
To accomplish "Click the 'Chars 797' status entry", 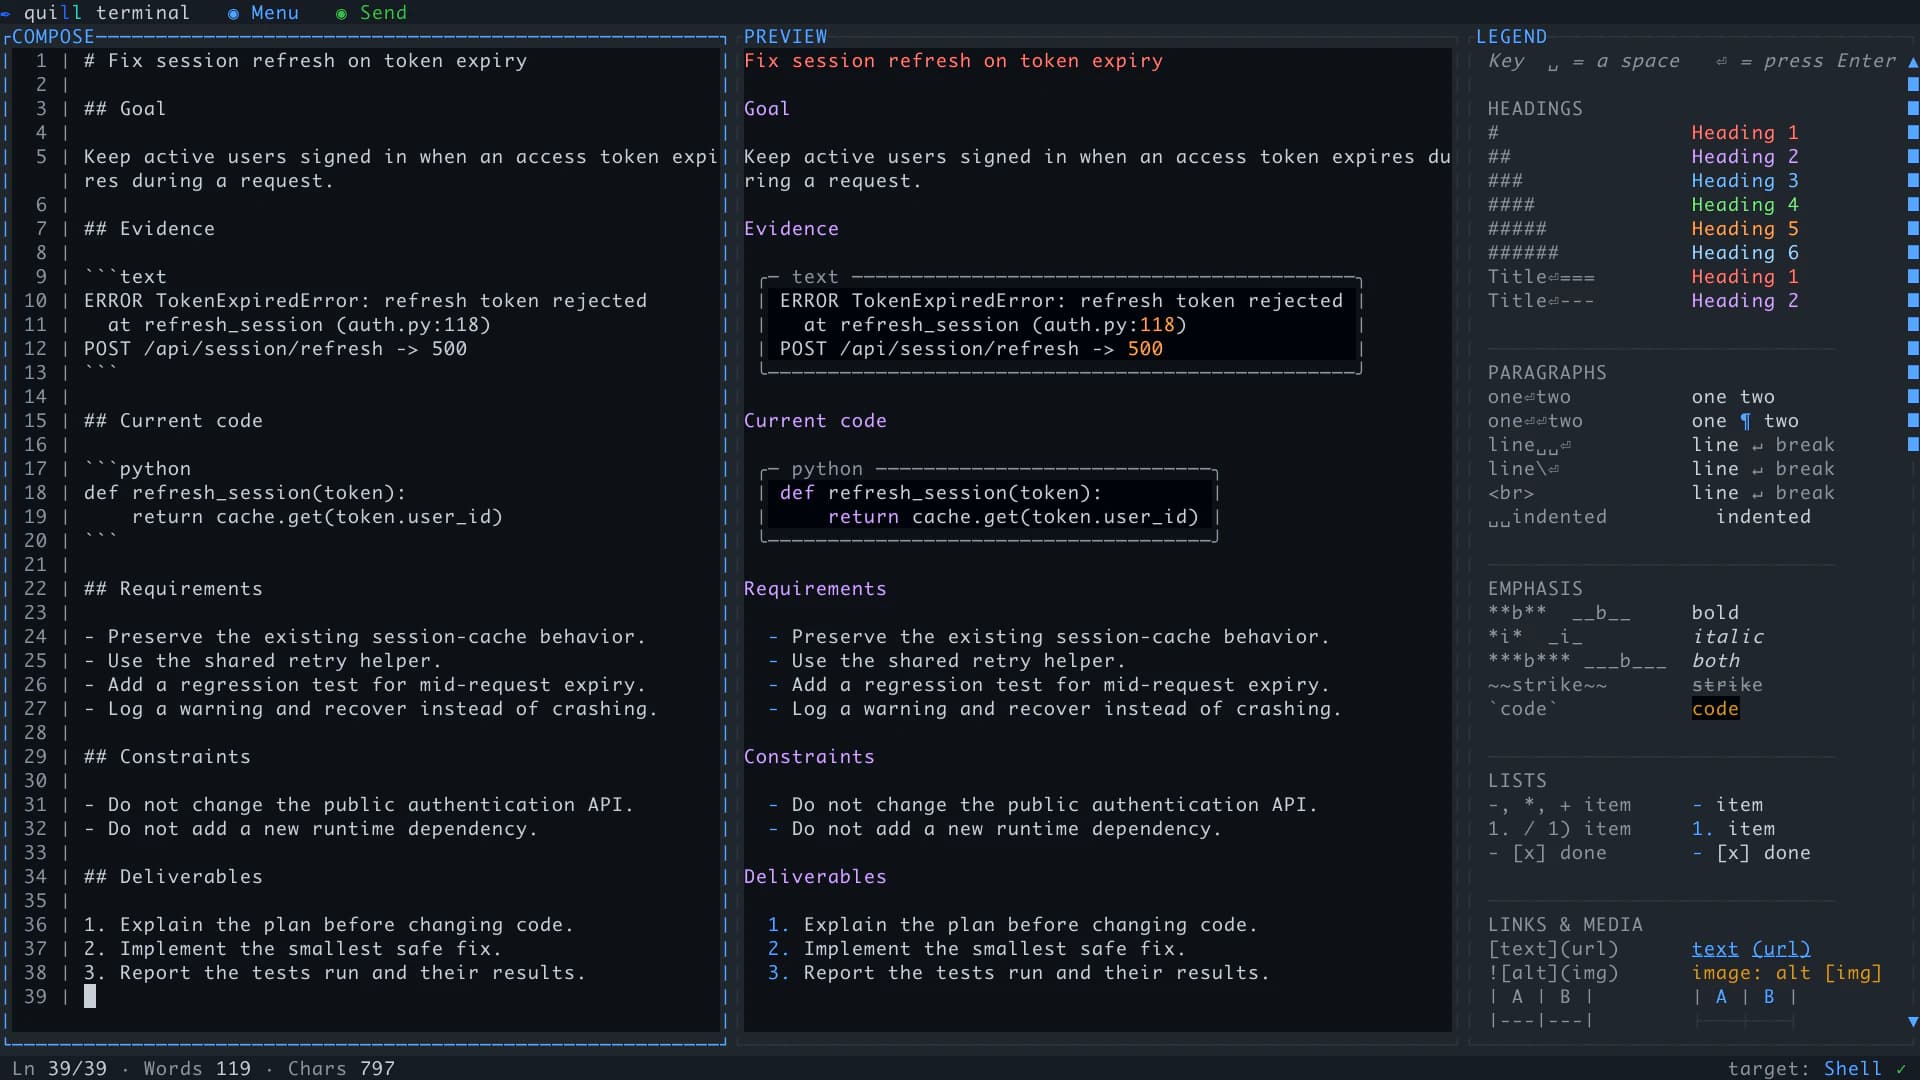I will click(x=341, y=1068).
